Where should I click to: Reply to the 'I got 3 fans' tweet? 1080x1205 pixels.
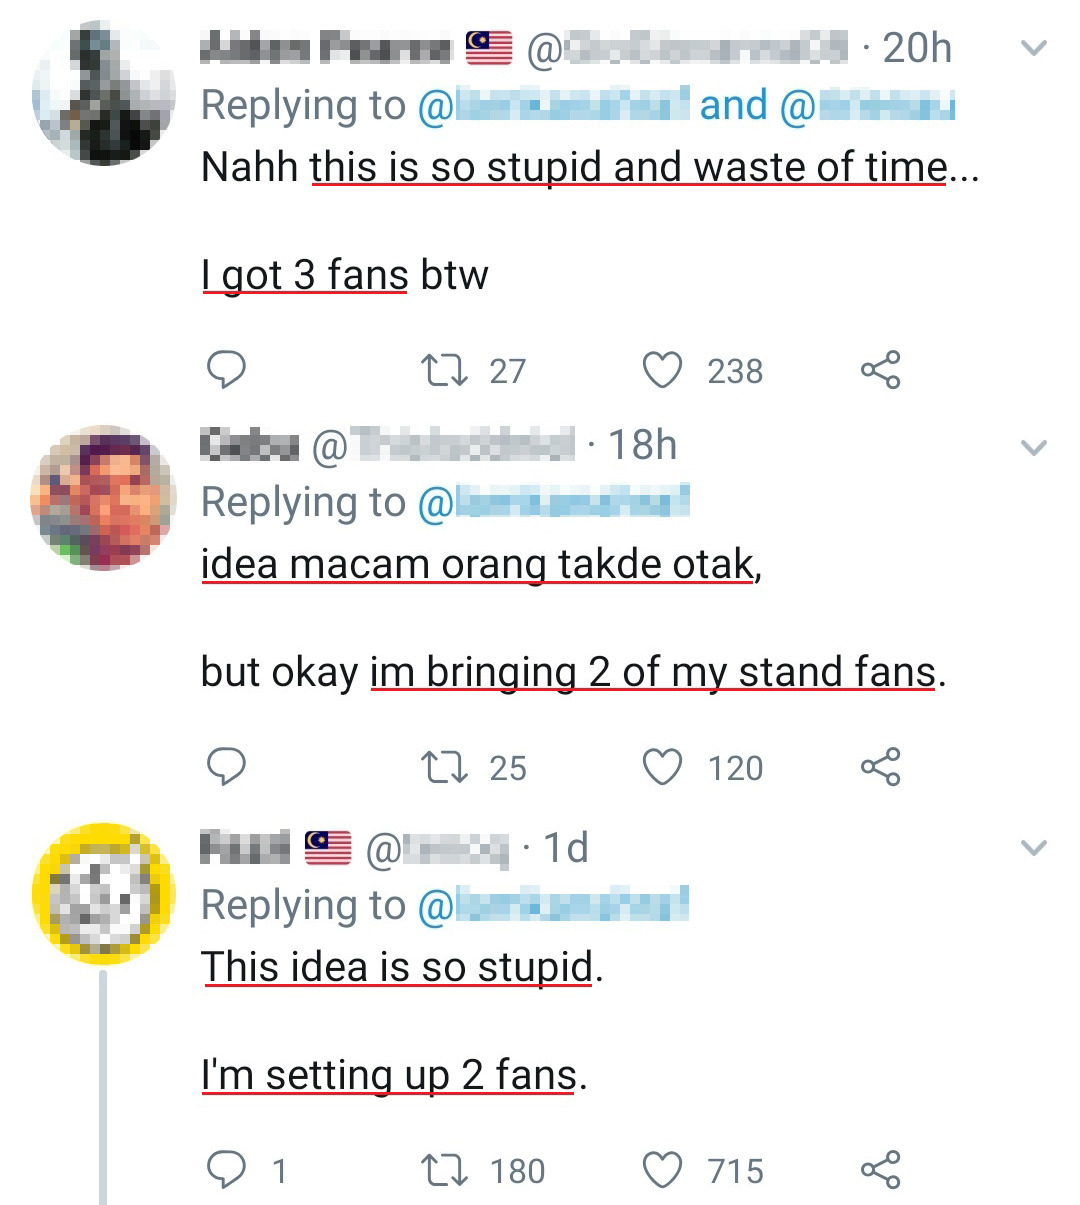coord(226,370)
